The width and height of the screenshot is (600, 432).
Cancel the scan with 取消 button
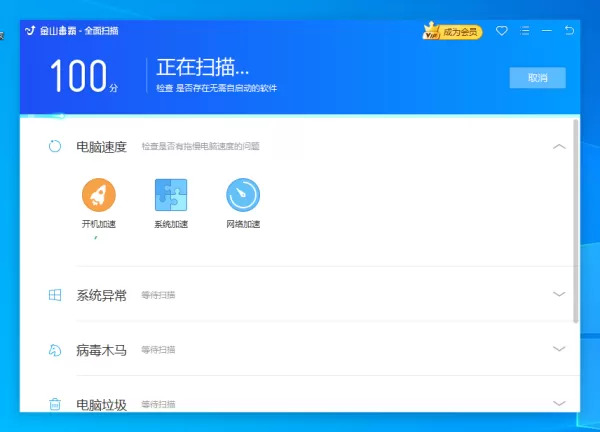point(538,78)
